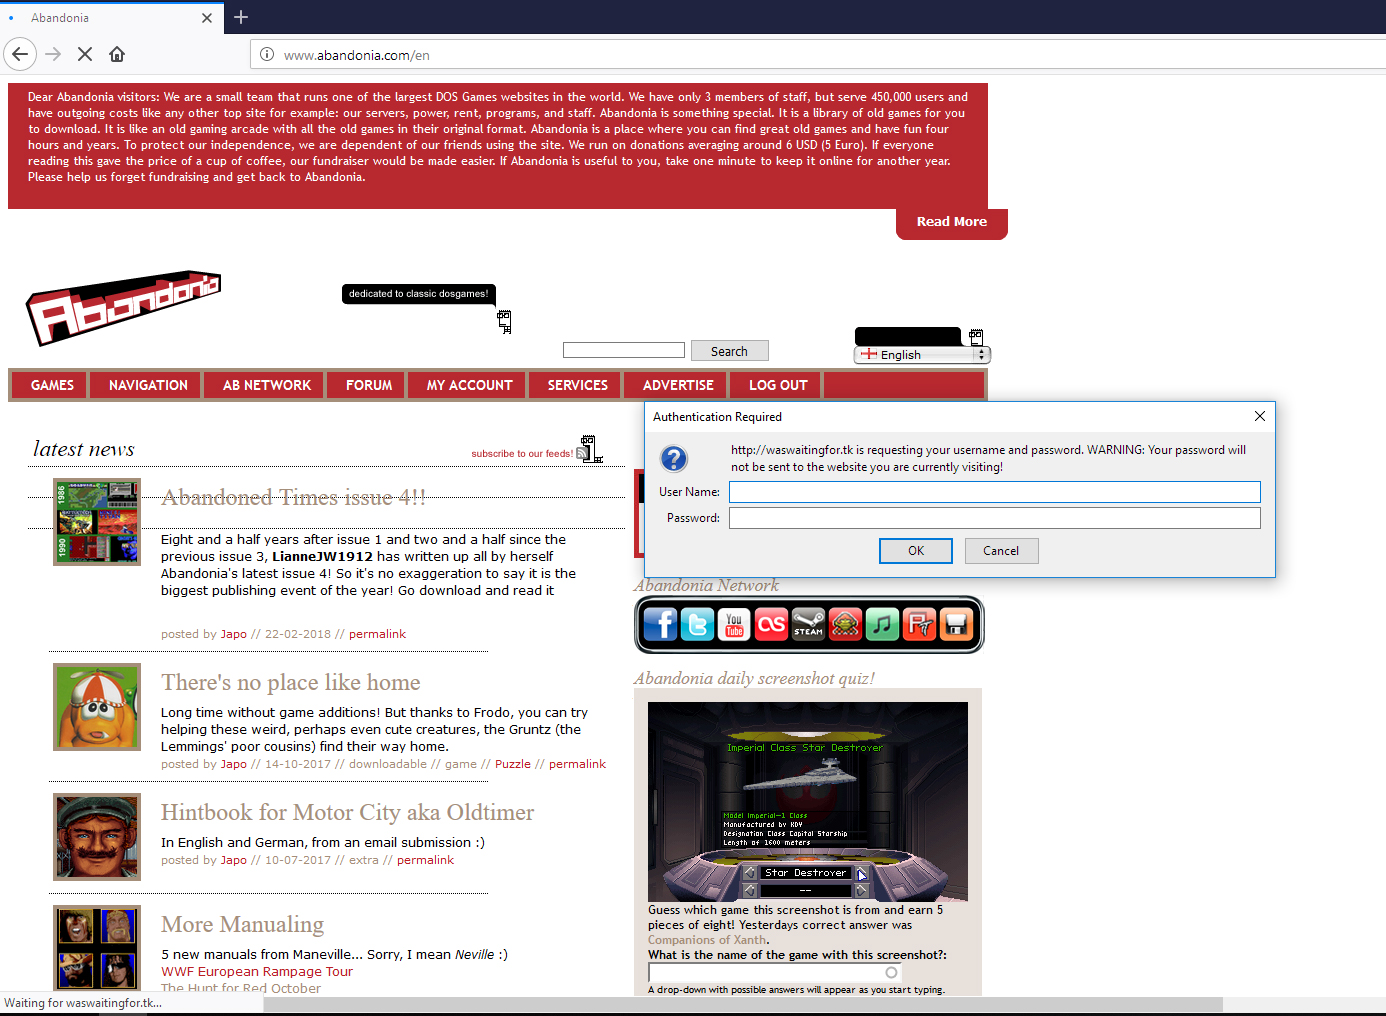Open the SERVICES menu
The height and width of the screenshot is (1016, 1386).
tap(577, 385)
